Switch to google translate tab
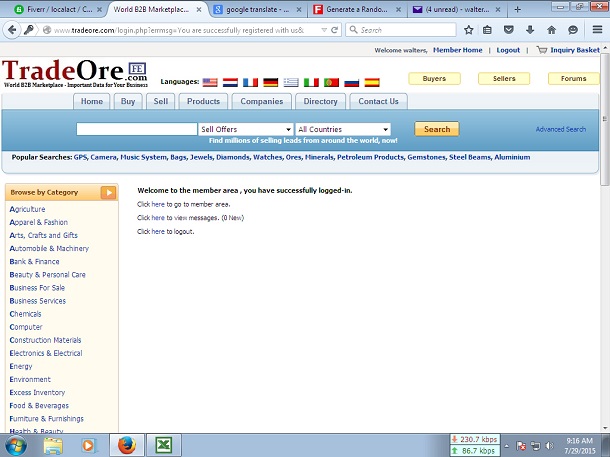Image resolution: width=610 pixels, height=457 pixels. click(258, 9)
